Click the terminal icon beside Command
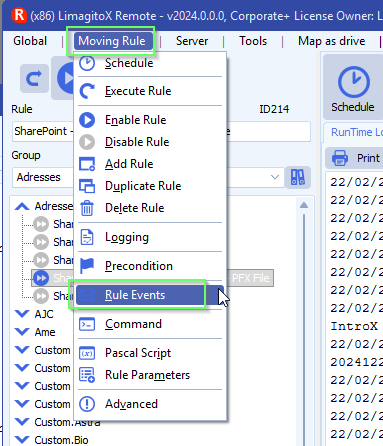Image resolution: width=383 pixels, height=446 pixels. point(87,324)
